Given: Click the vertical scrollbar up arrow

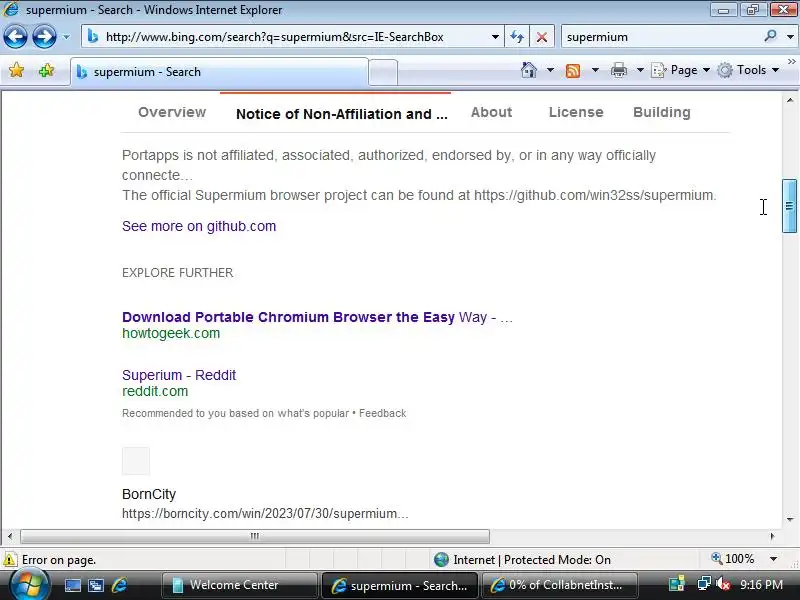Looking at the screenshot, I should coord(790,101).
